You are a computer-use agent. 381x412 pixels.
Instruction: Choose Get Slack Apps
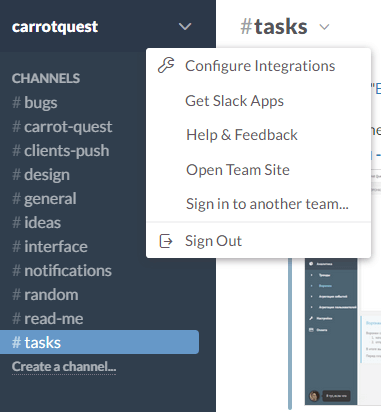[234, 101]
